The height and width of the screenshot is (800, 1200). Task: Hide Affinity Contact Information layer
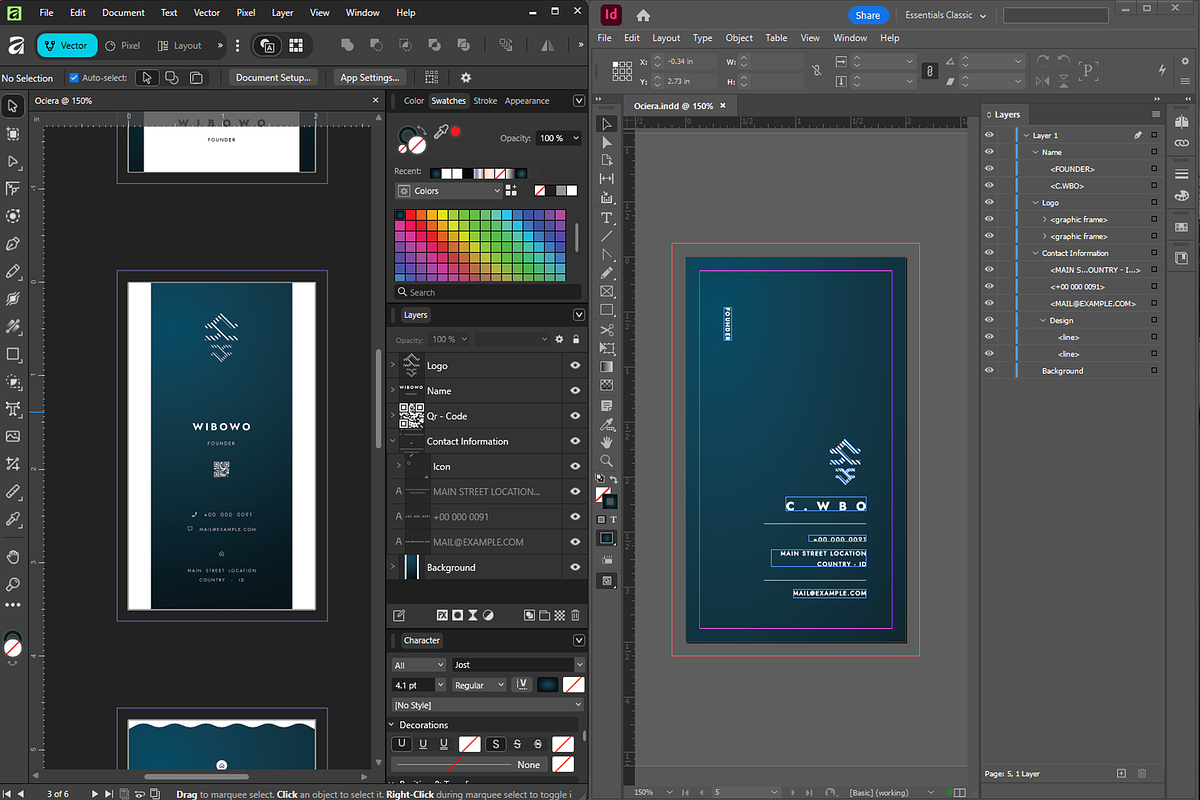(575, 441)
